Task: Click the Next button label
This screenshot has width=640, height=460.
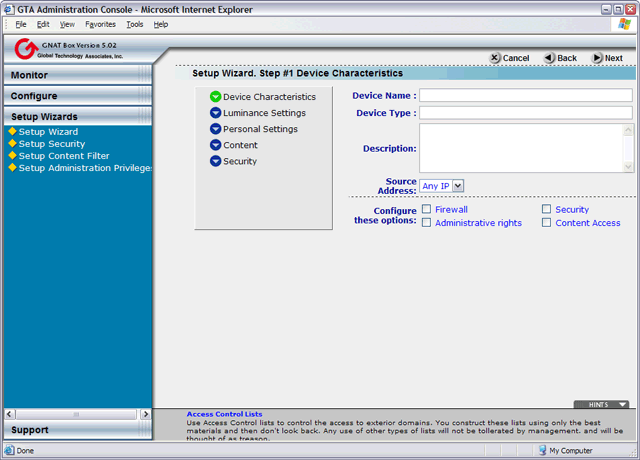Action: point(613,58)
